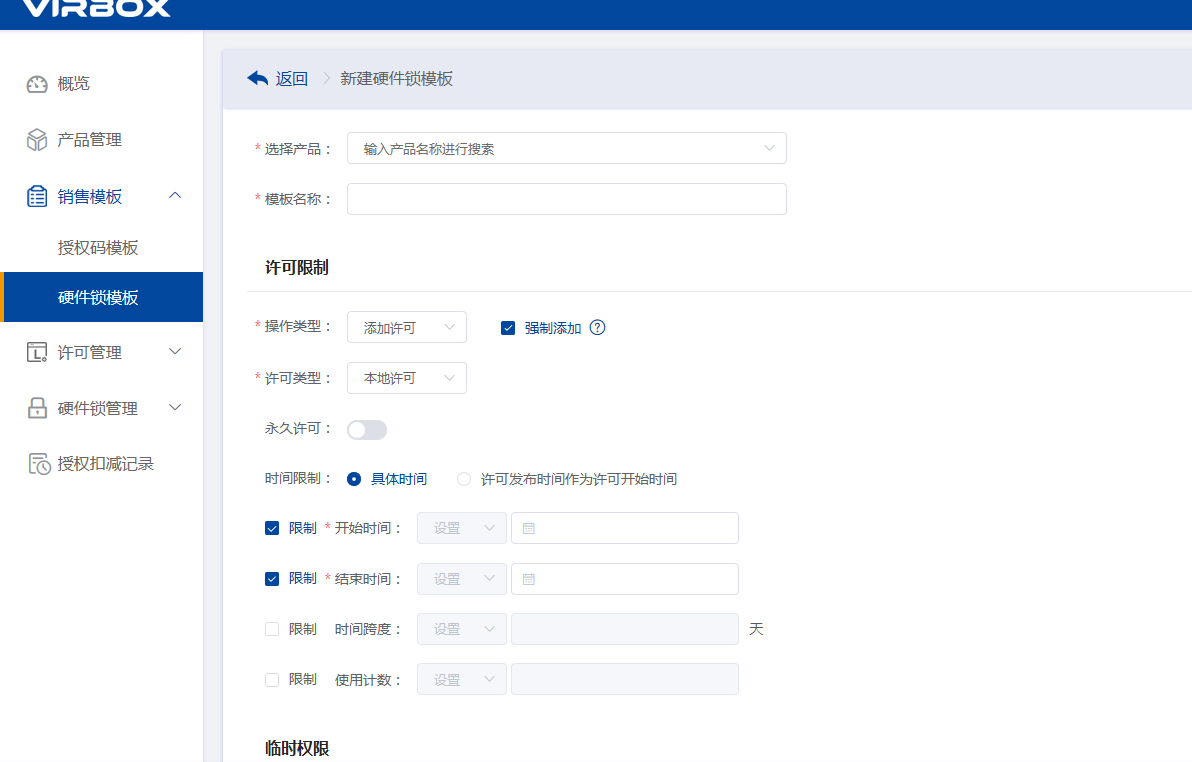The width and height of the screenshot is (1192, 762).
Task: Click the 许可限制 section heading
Action: (x=296, y=268)
